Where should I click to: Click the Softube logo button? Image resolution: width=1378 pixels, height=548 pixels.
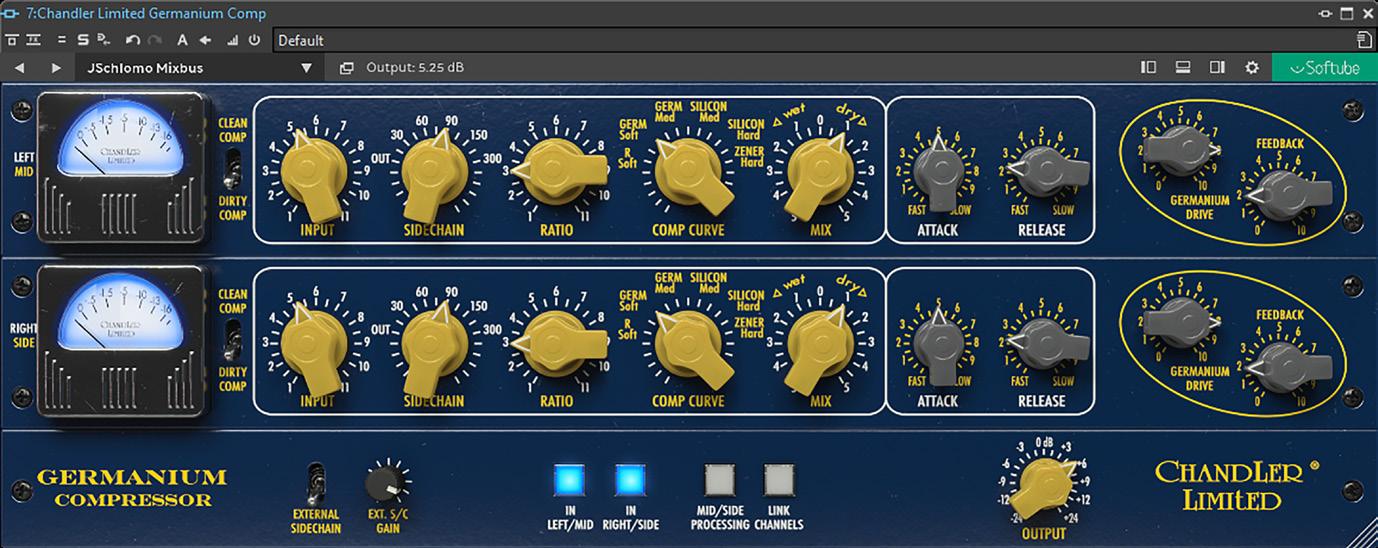point(1325,68)
